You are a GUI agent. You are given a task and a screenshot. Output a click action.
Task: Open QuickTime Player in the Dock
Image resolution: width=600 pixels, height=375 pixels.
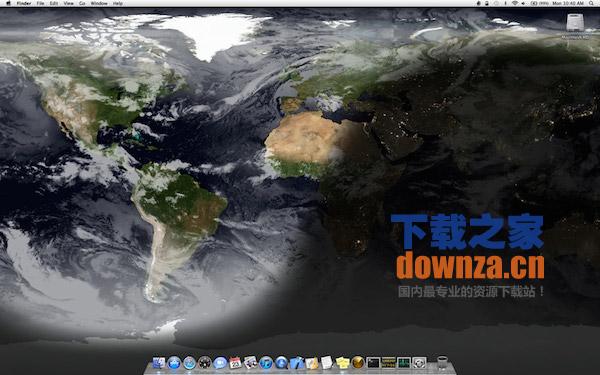(281, 362)
